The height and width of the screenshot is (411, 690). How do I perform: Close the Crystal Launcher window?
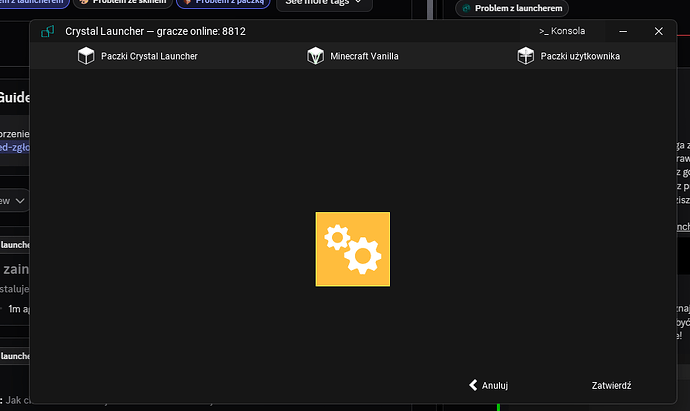click(x=658, y=31)
